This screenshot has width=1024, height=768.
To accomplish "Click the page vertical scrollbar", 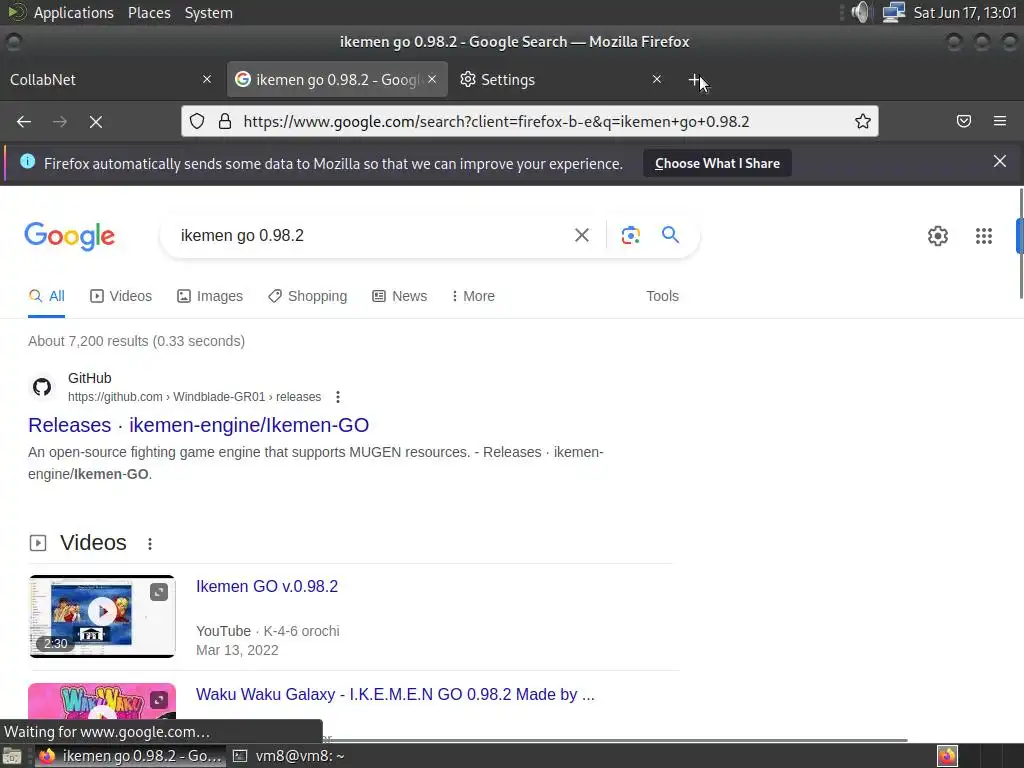I will point(1020,243).
